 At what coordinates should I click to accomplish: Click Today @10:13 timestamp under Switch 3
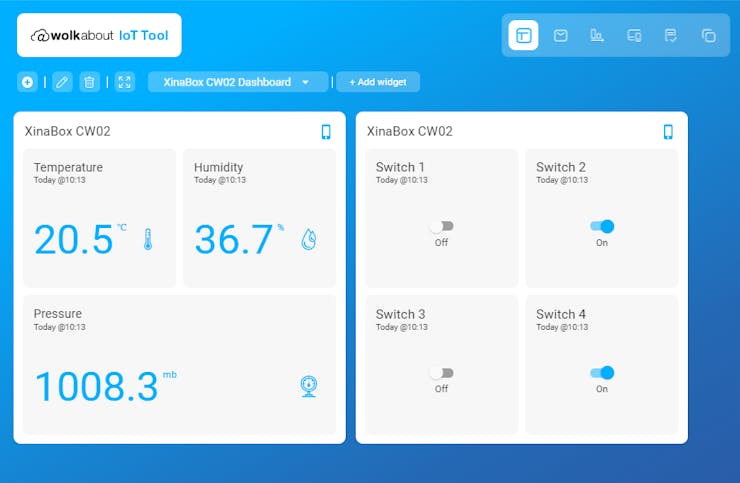tap(402, 327)
